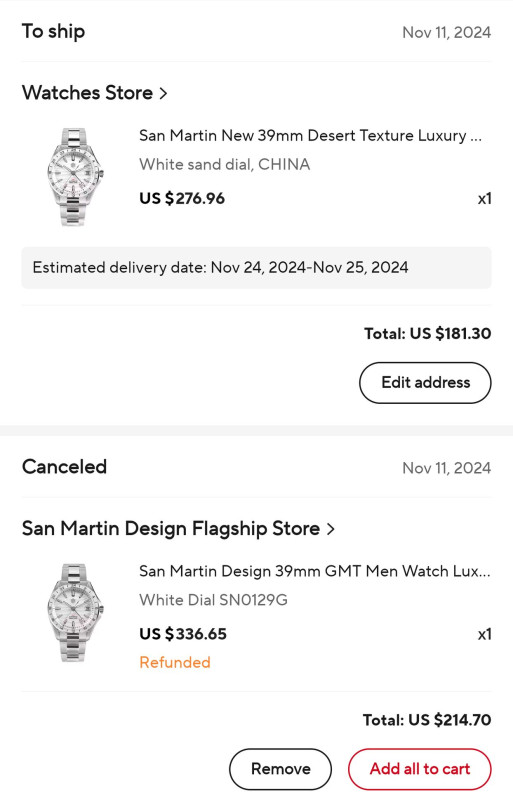
Task: Click Add all to cart
Action: (x=420, y=769)
